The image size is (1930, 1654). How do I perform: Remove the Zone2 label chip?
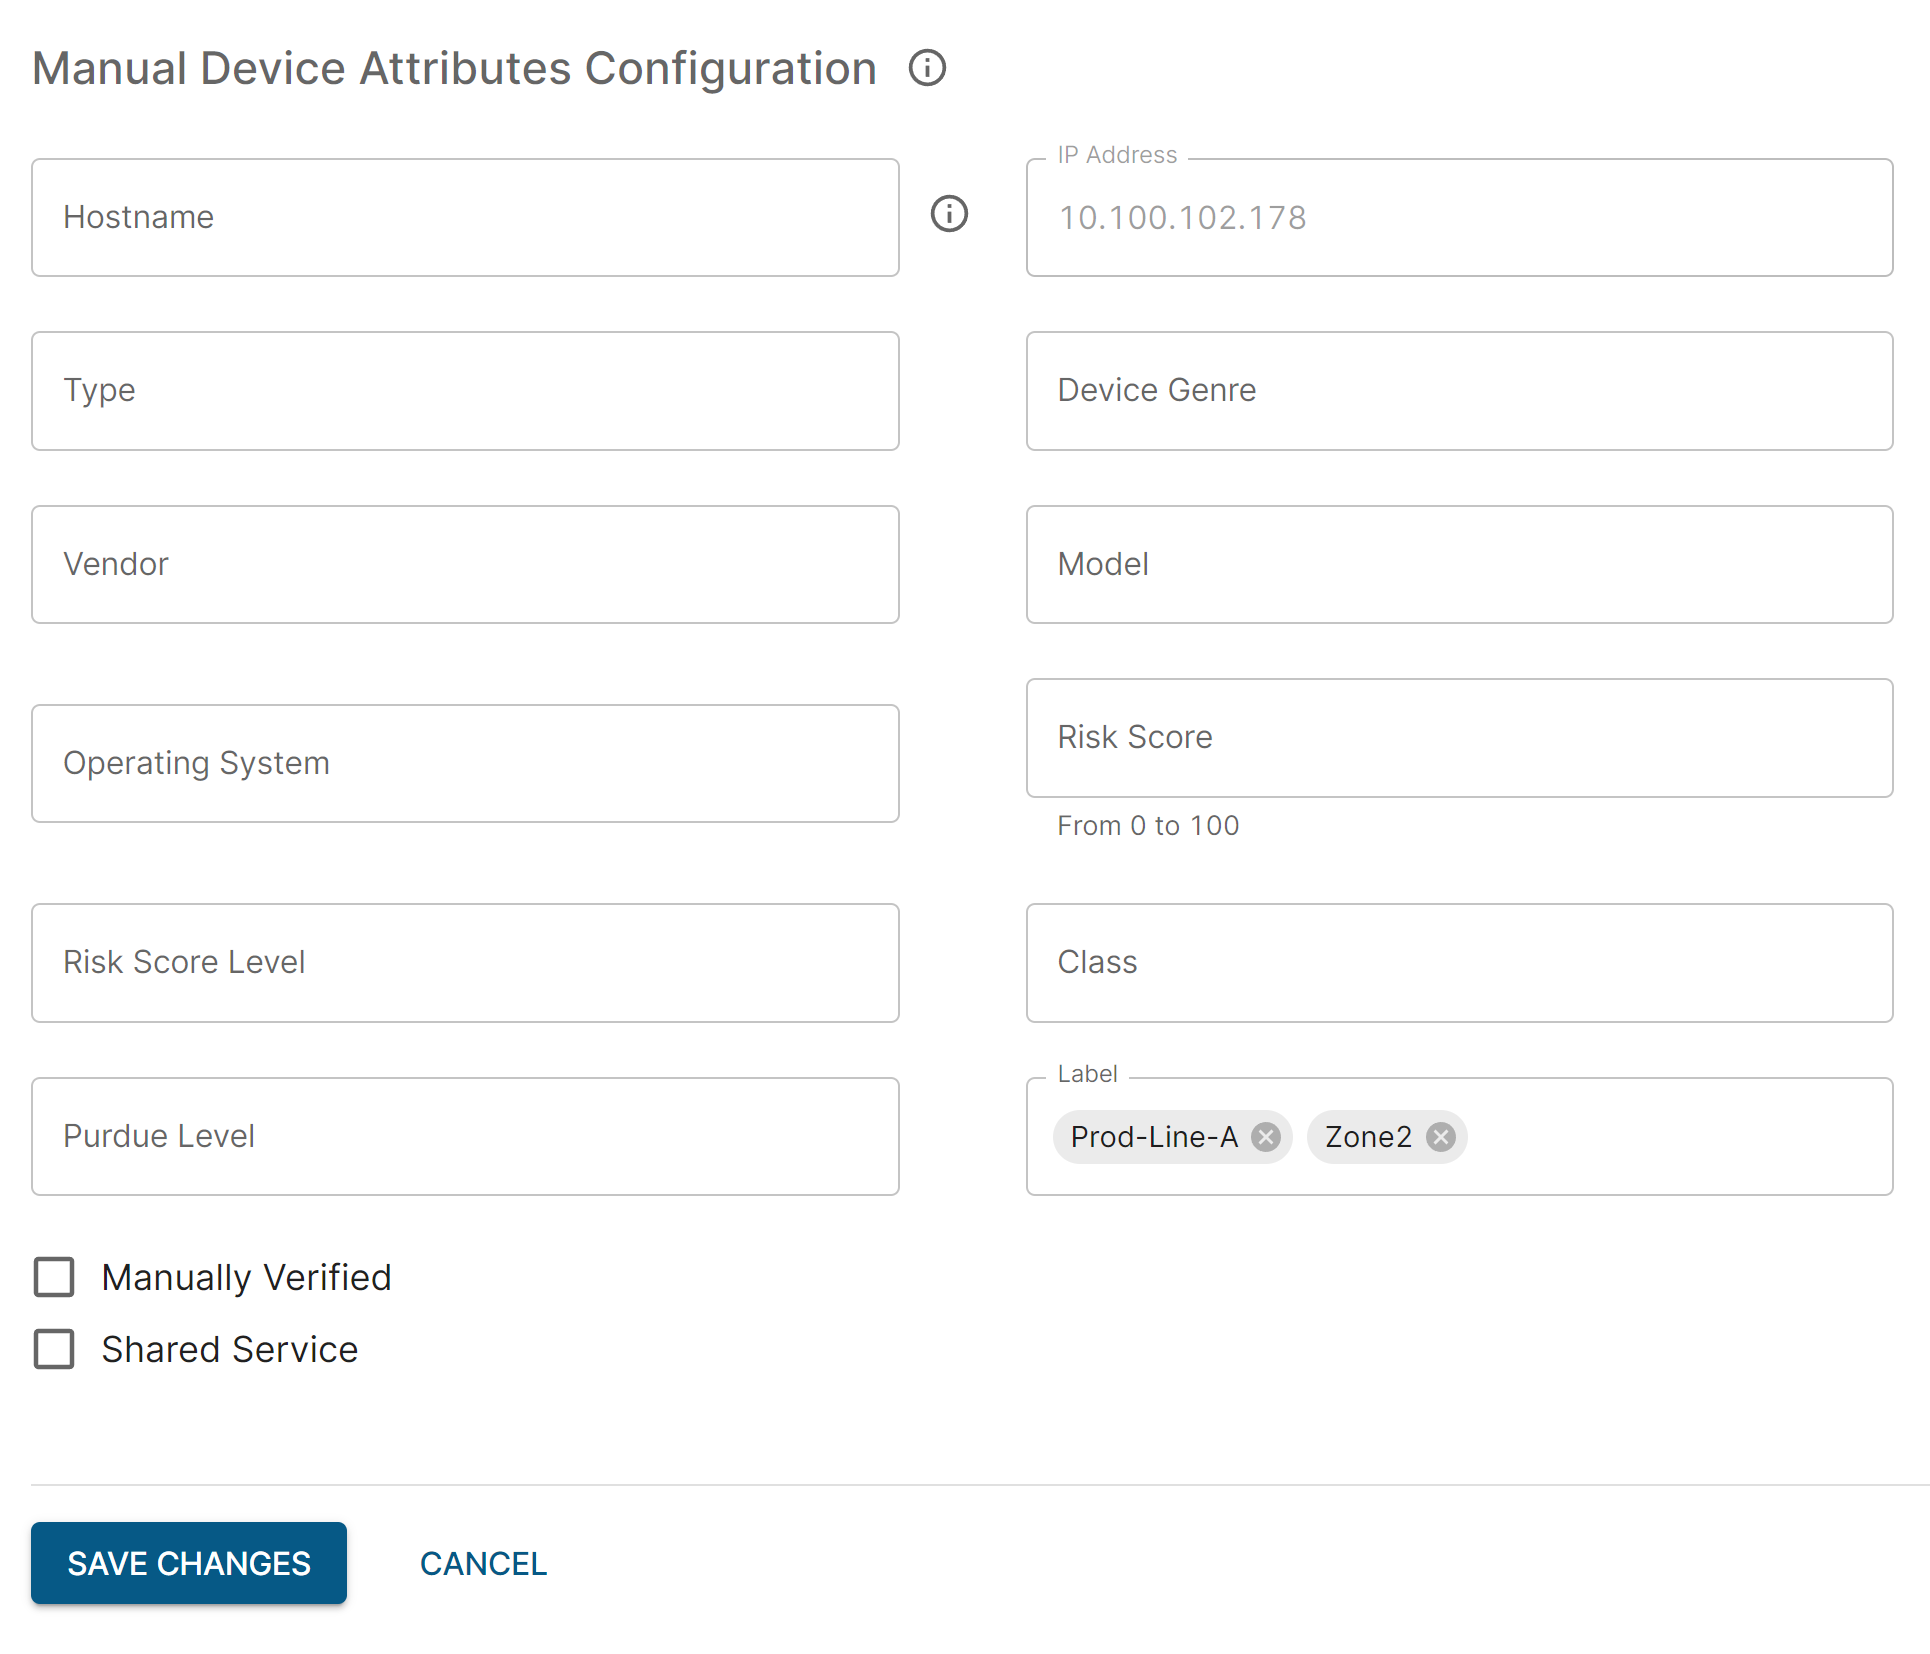(1440, 1137)
